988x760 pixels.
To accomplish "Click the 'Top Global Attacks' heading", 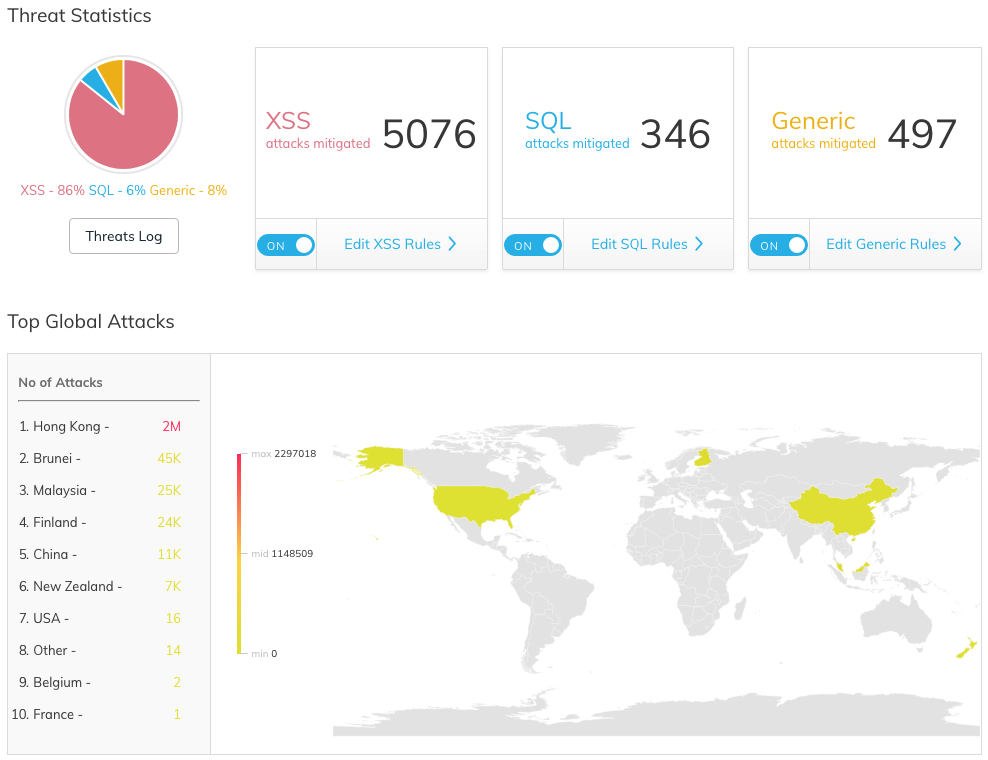I will (x=91, y=322).
